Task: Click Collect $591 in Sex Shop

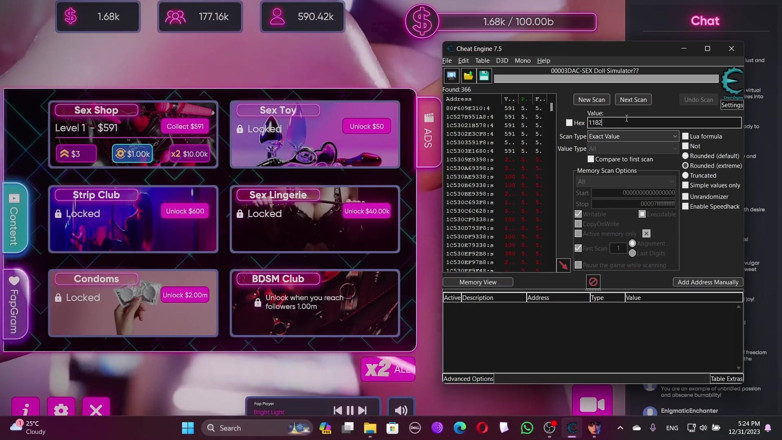Action: tap(185, 127)
